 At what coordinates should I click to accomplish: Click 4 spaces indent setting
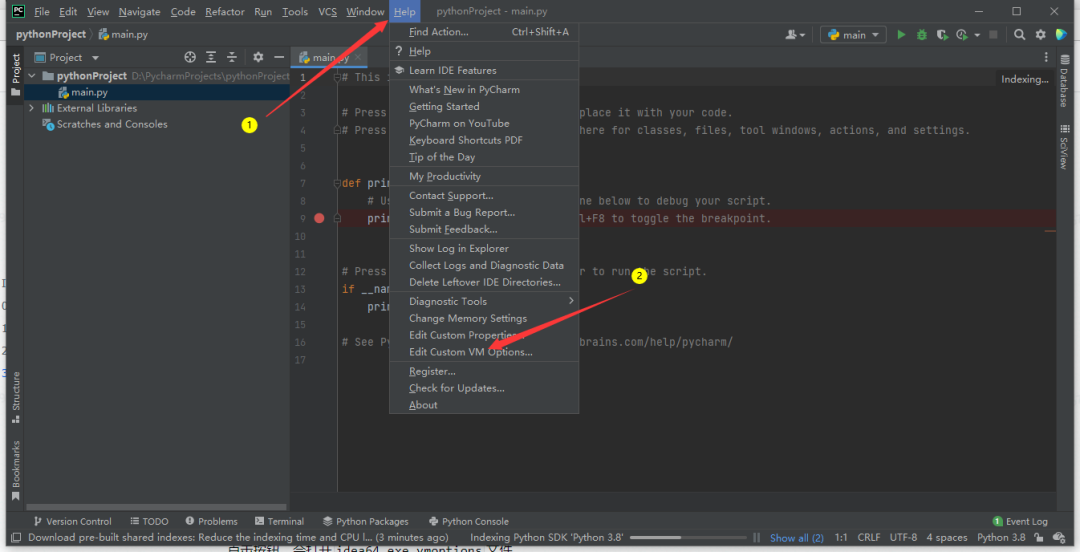pos(946,538)
